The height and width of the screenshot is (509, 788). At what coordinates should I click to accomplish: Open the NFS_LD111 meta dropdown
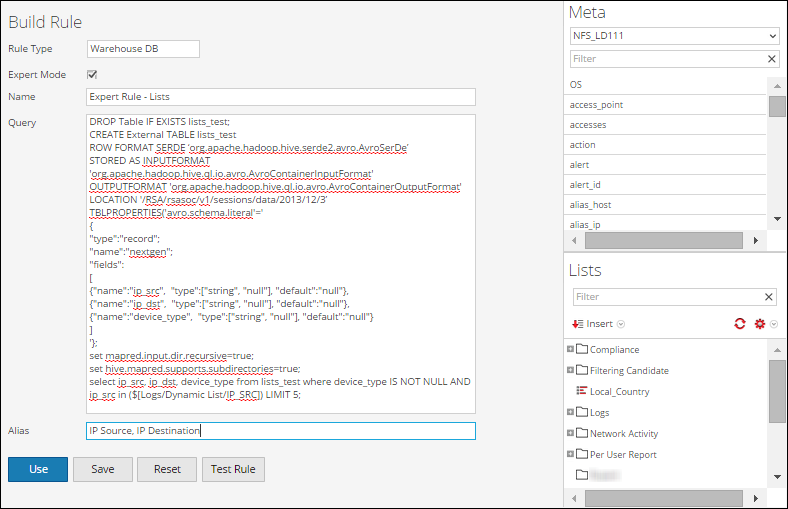click(x=772, y=36)
